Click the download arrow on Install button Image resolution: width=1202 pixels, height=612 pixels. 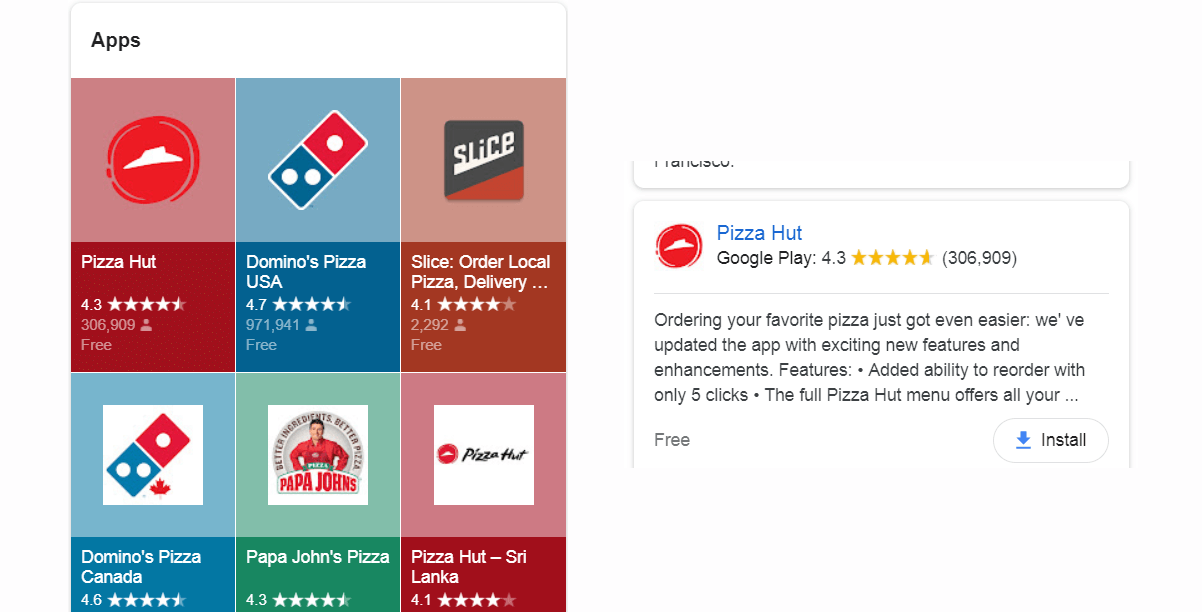pos(1023,440)
